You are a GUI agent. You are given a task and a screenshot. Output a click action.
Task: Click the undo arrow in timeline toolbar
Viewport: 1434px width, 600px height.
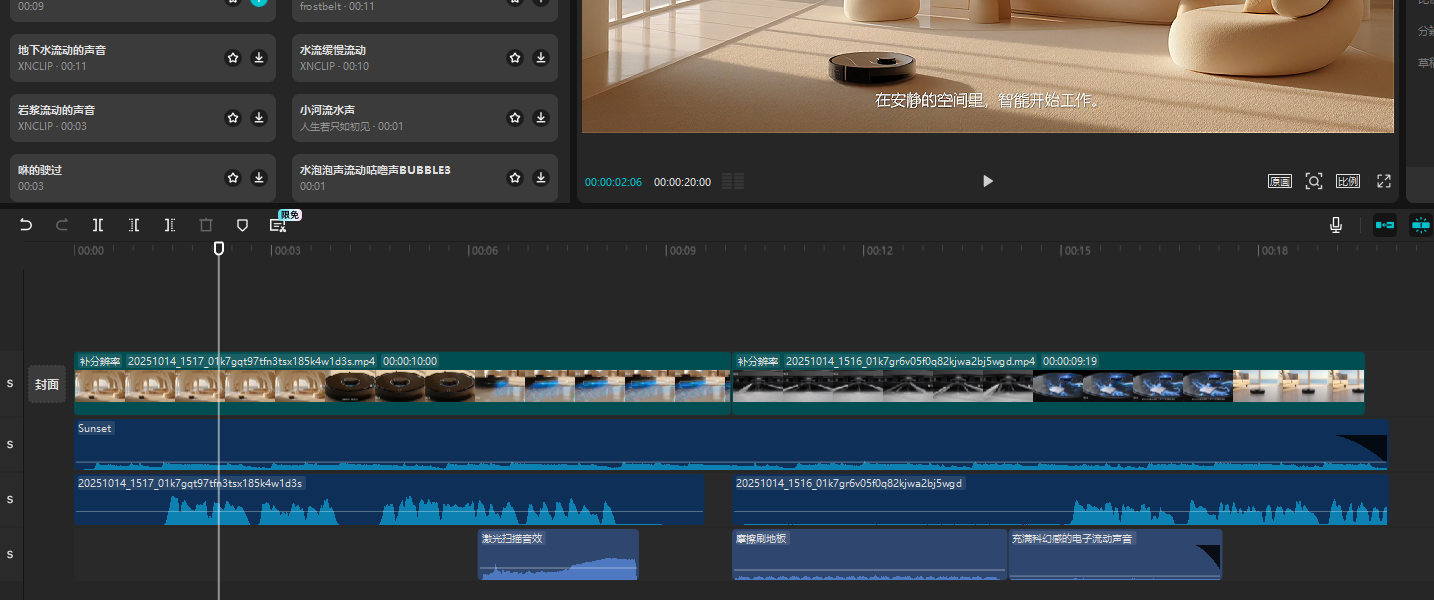(x=26, y=225)
